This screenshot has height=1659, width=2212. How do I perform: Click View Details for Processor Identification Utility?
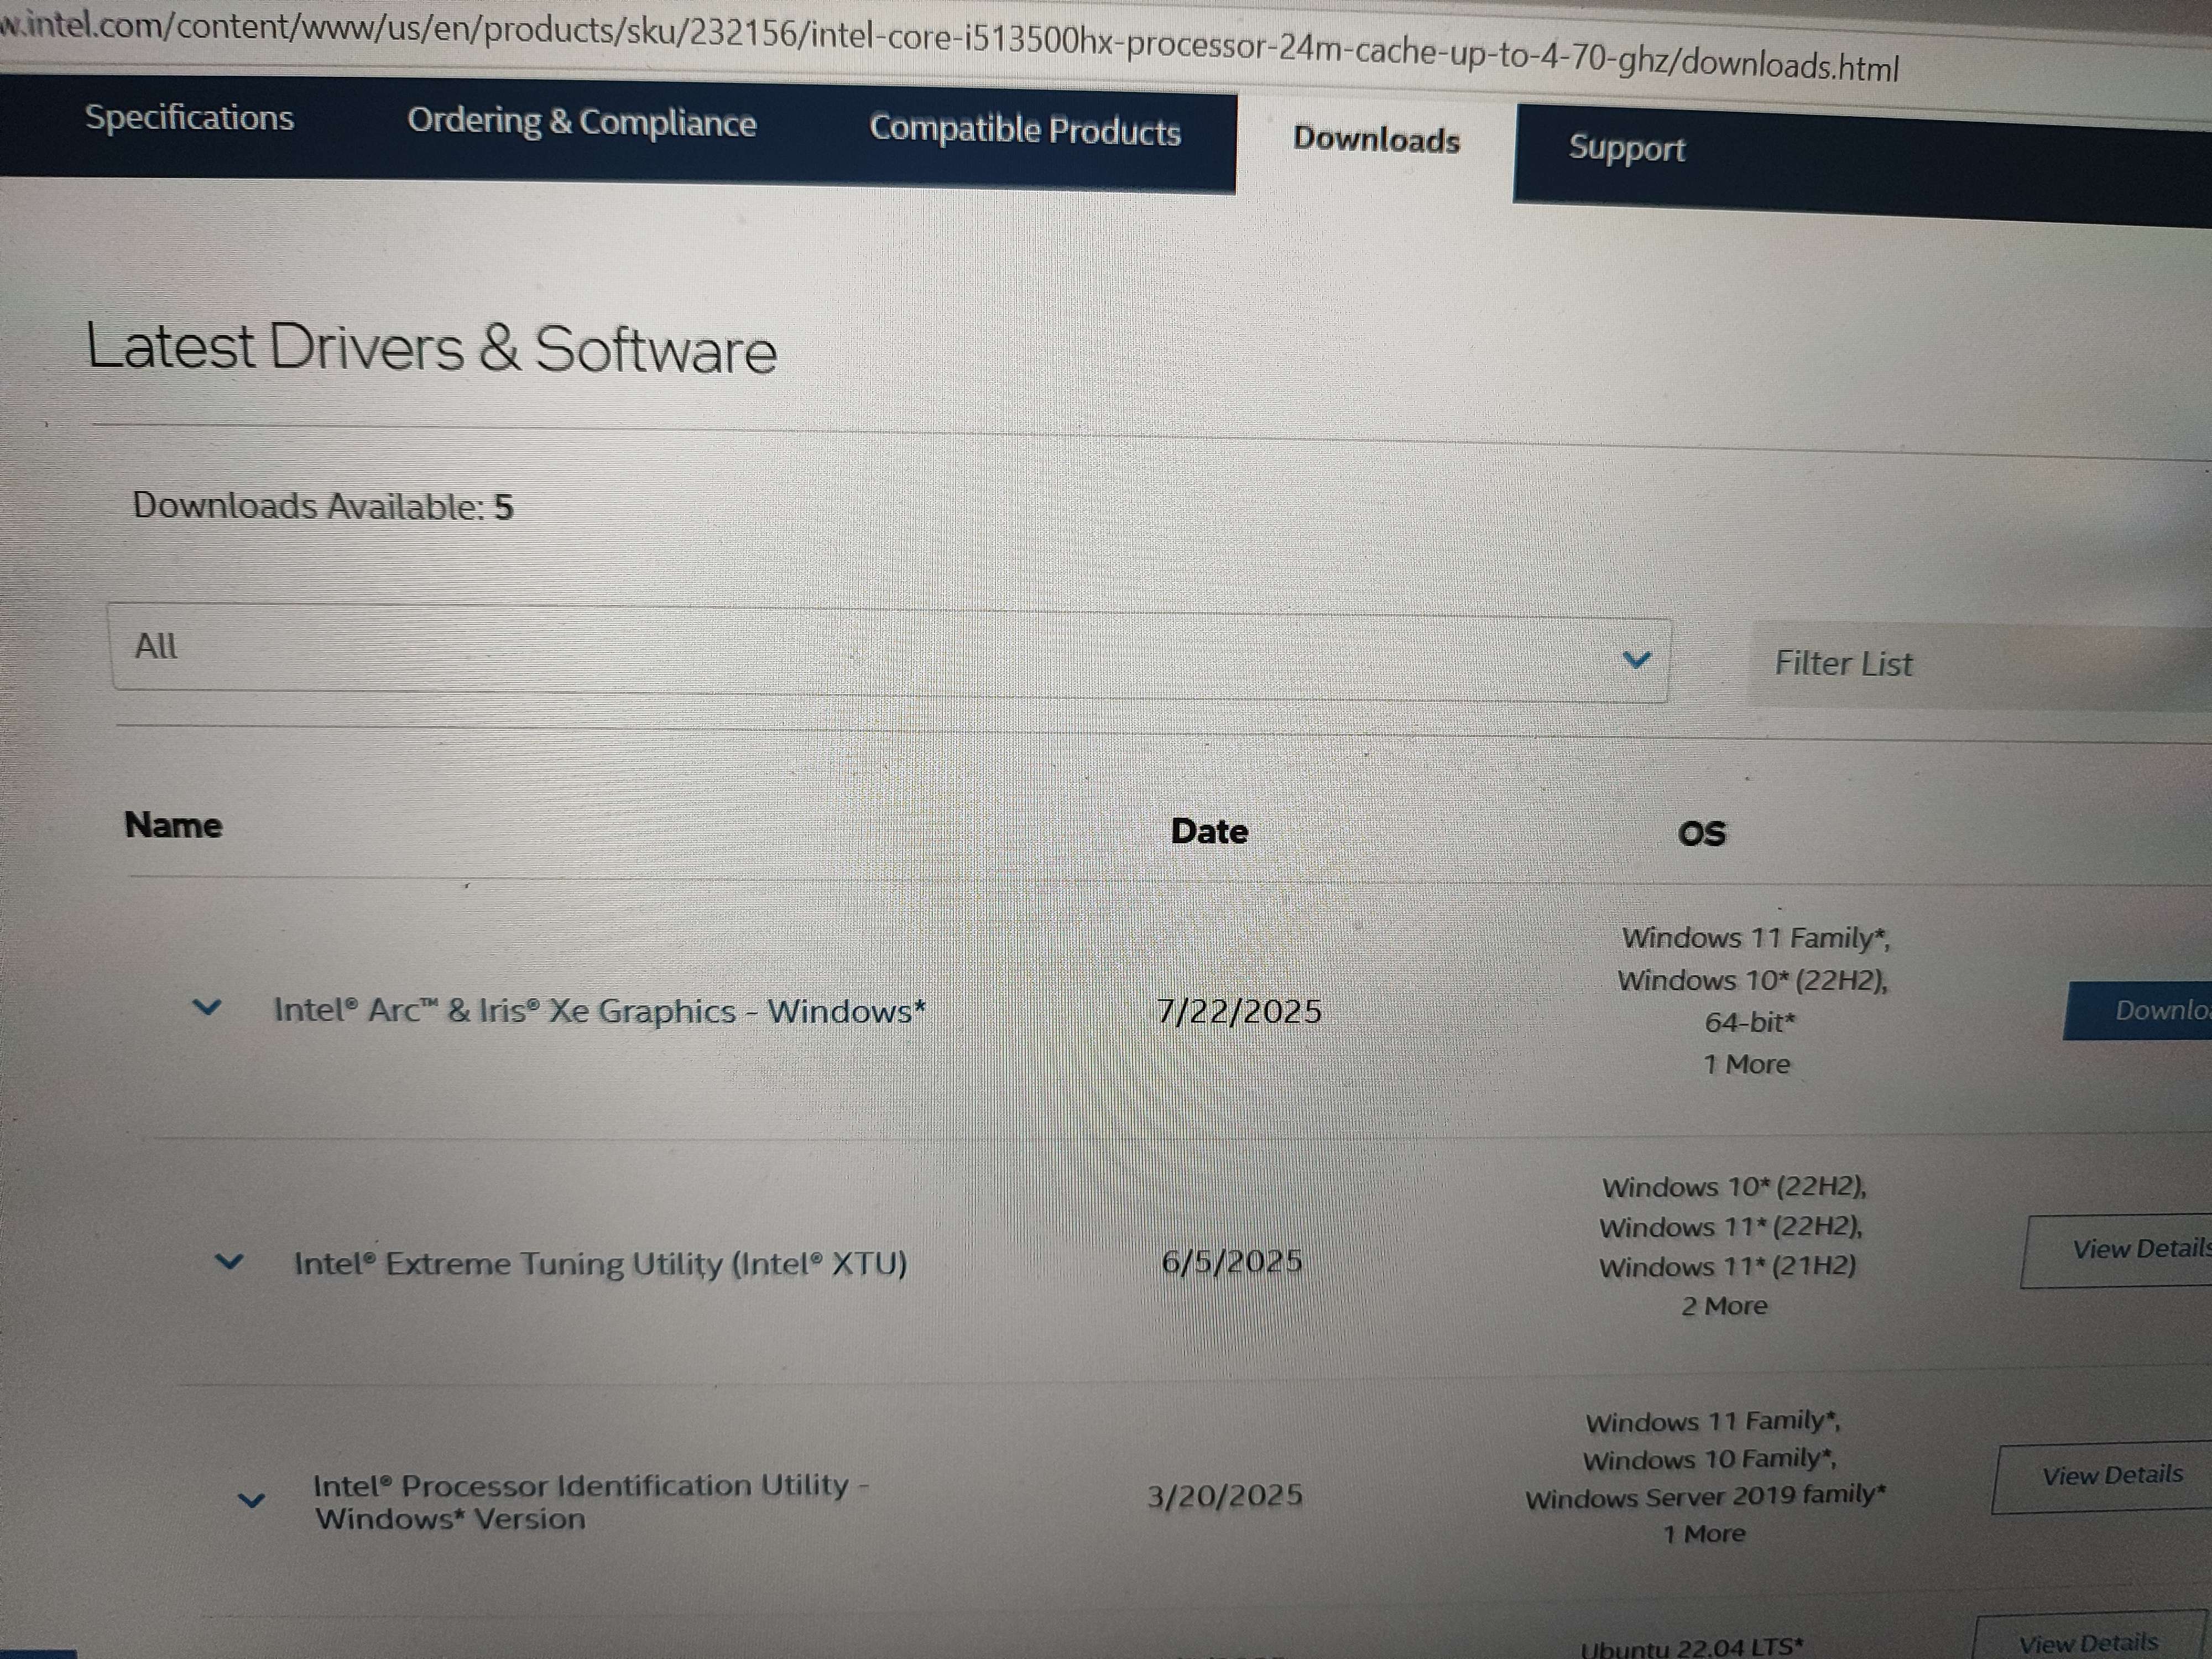pyautogui.click(x=2102, y=1478)
